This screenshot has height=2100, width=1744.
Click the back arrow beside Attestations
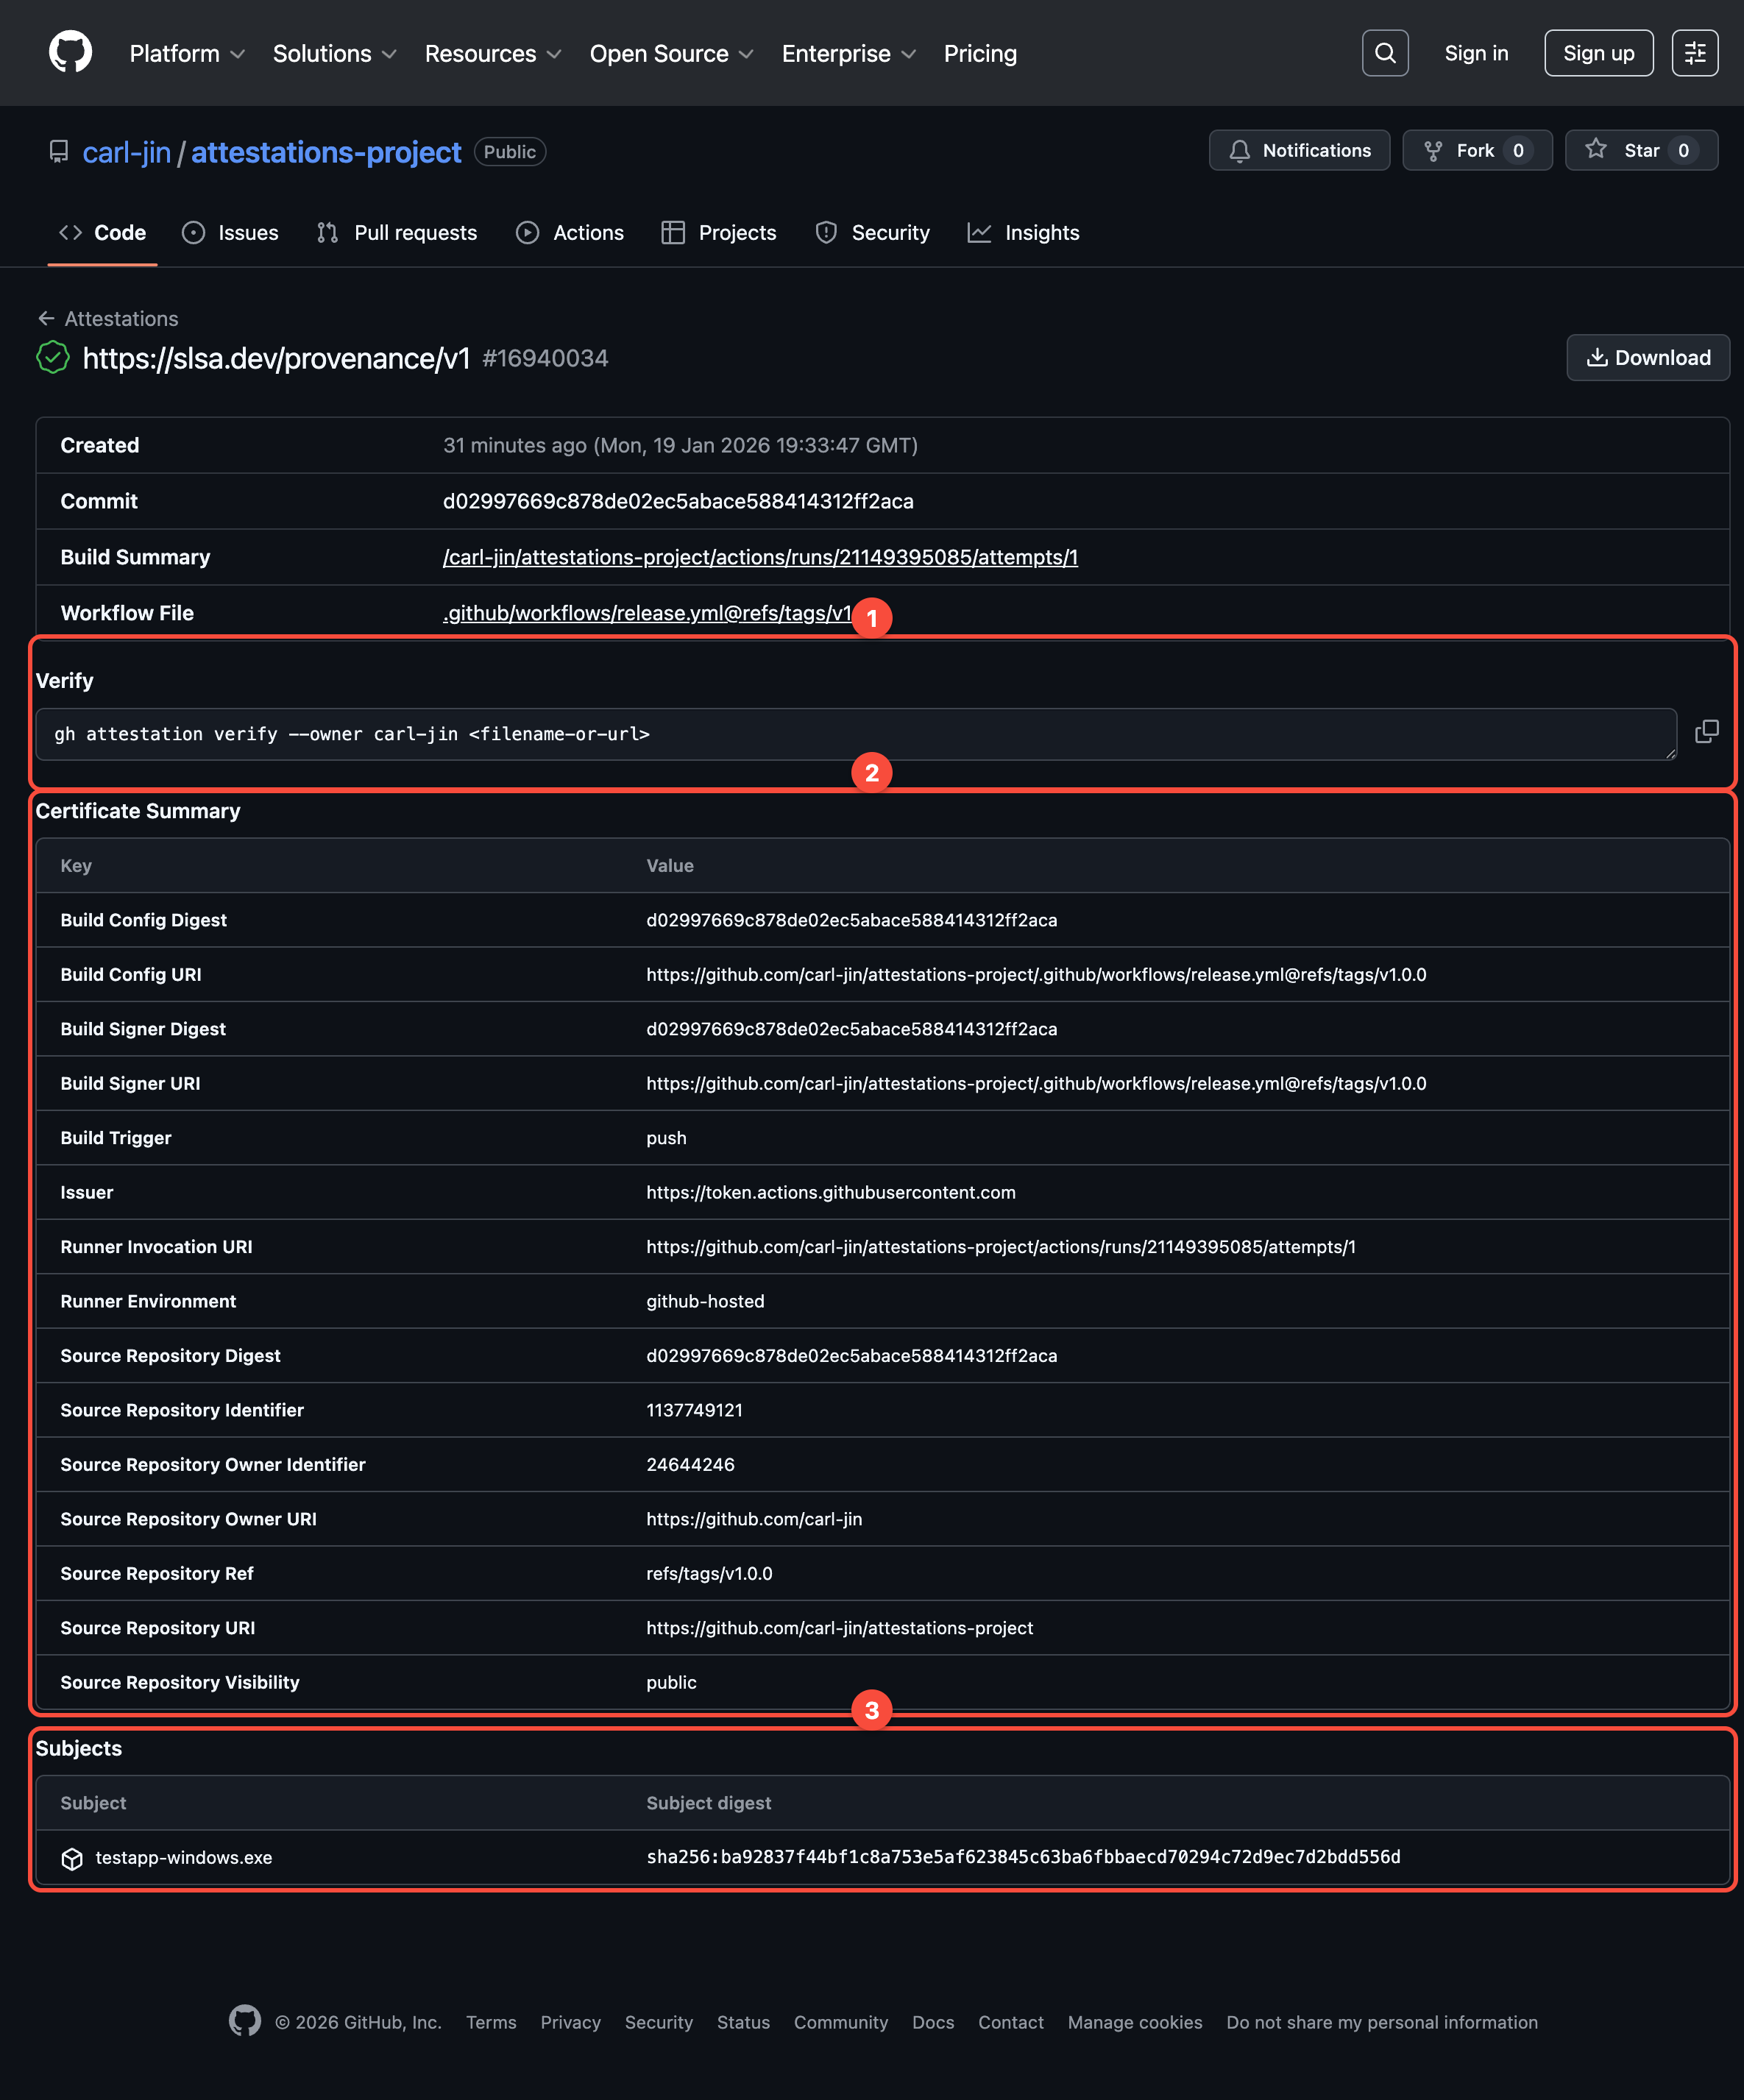pyautogui.click(x=46, y=318)
